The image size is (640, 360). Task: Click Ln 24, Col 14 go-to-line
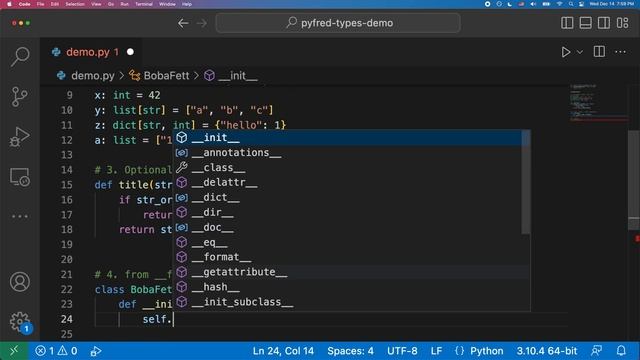pos(283,351)
